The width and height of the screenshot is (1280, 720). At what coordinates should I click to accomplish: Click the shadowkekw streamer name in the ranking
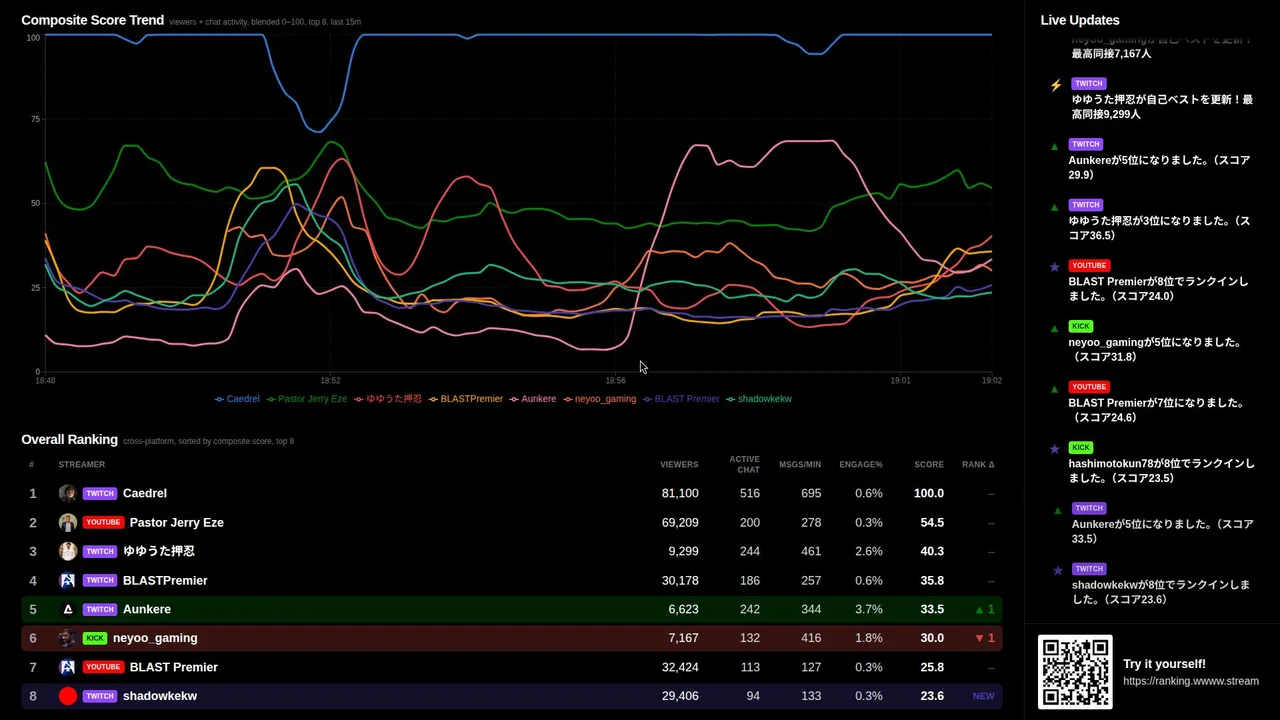point(160,696)
